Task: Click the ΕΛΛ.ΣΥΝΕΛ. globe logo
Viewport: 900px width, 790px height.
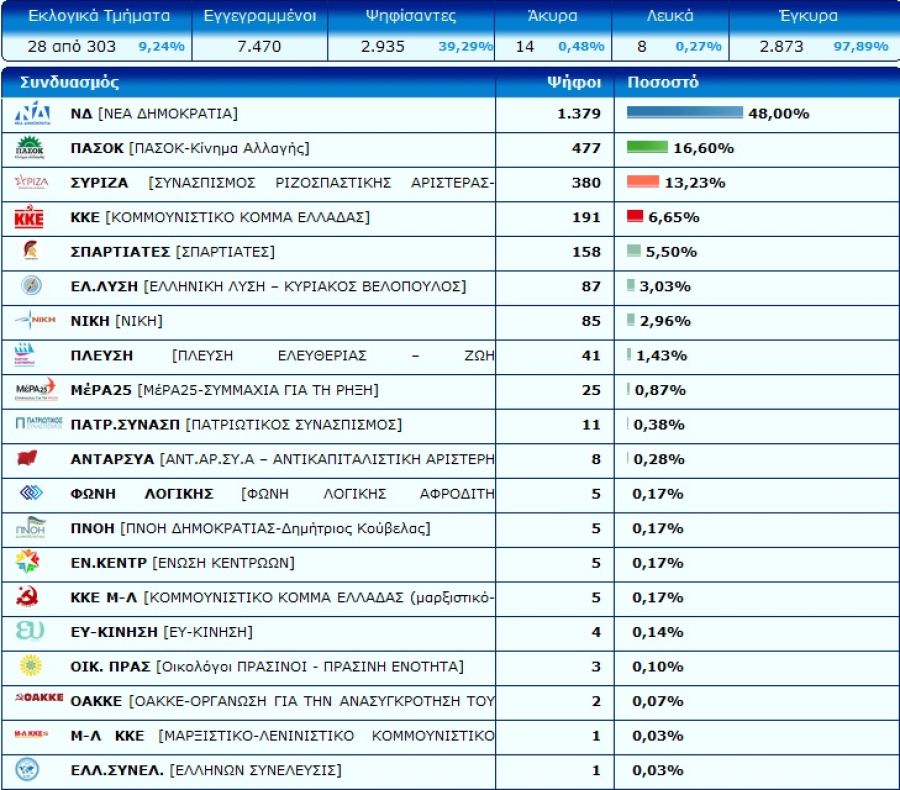Action: (27, 769)
